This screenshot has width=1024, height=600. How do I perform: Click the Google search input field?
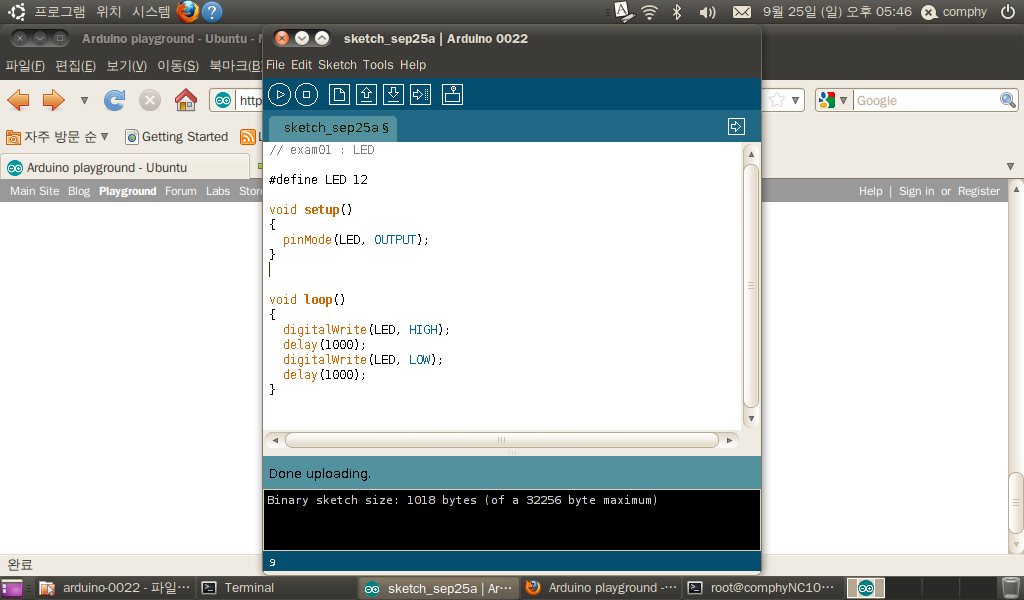click(x=926, y=101)
